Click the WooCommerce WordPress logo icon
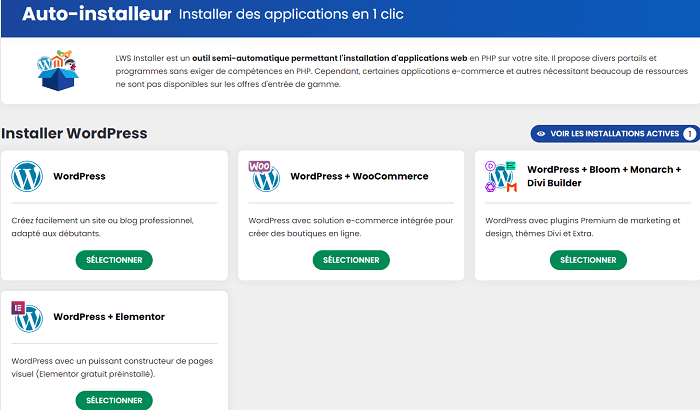Screen dimensions: 700x410 point(264,176)
